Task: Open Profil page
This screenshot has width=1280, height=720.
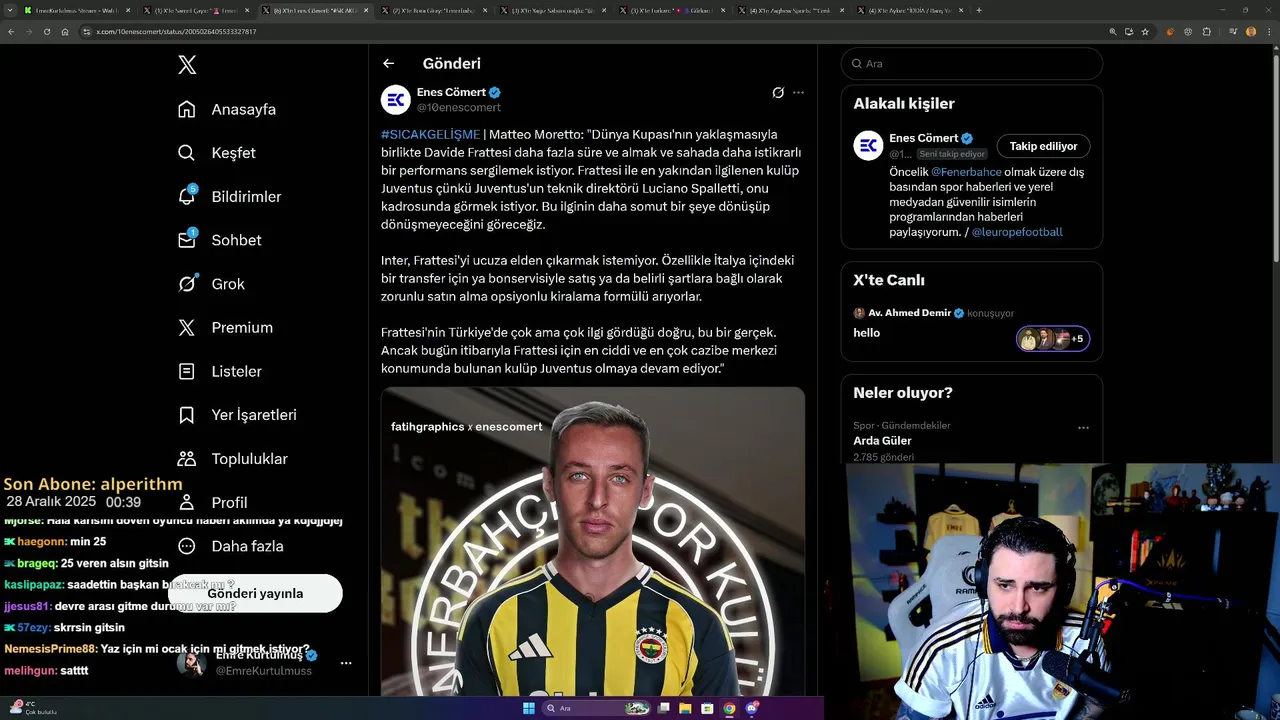Action: (x=212, y=502)
